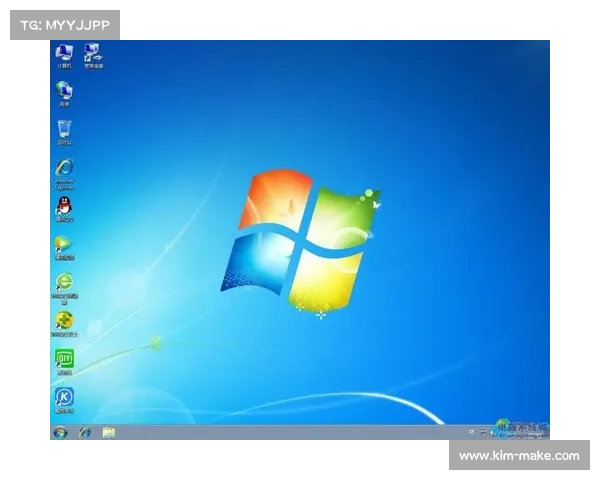Select the Network (网络) desktop icon
Screen dimensions: 600x480
[x=64, y=94]
